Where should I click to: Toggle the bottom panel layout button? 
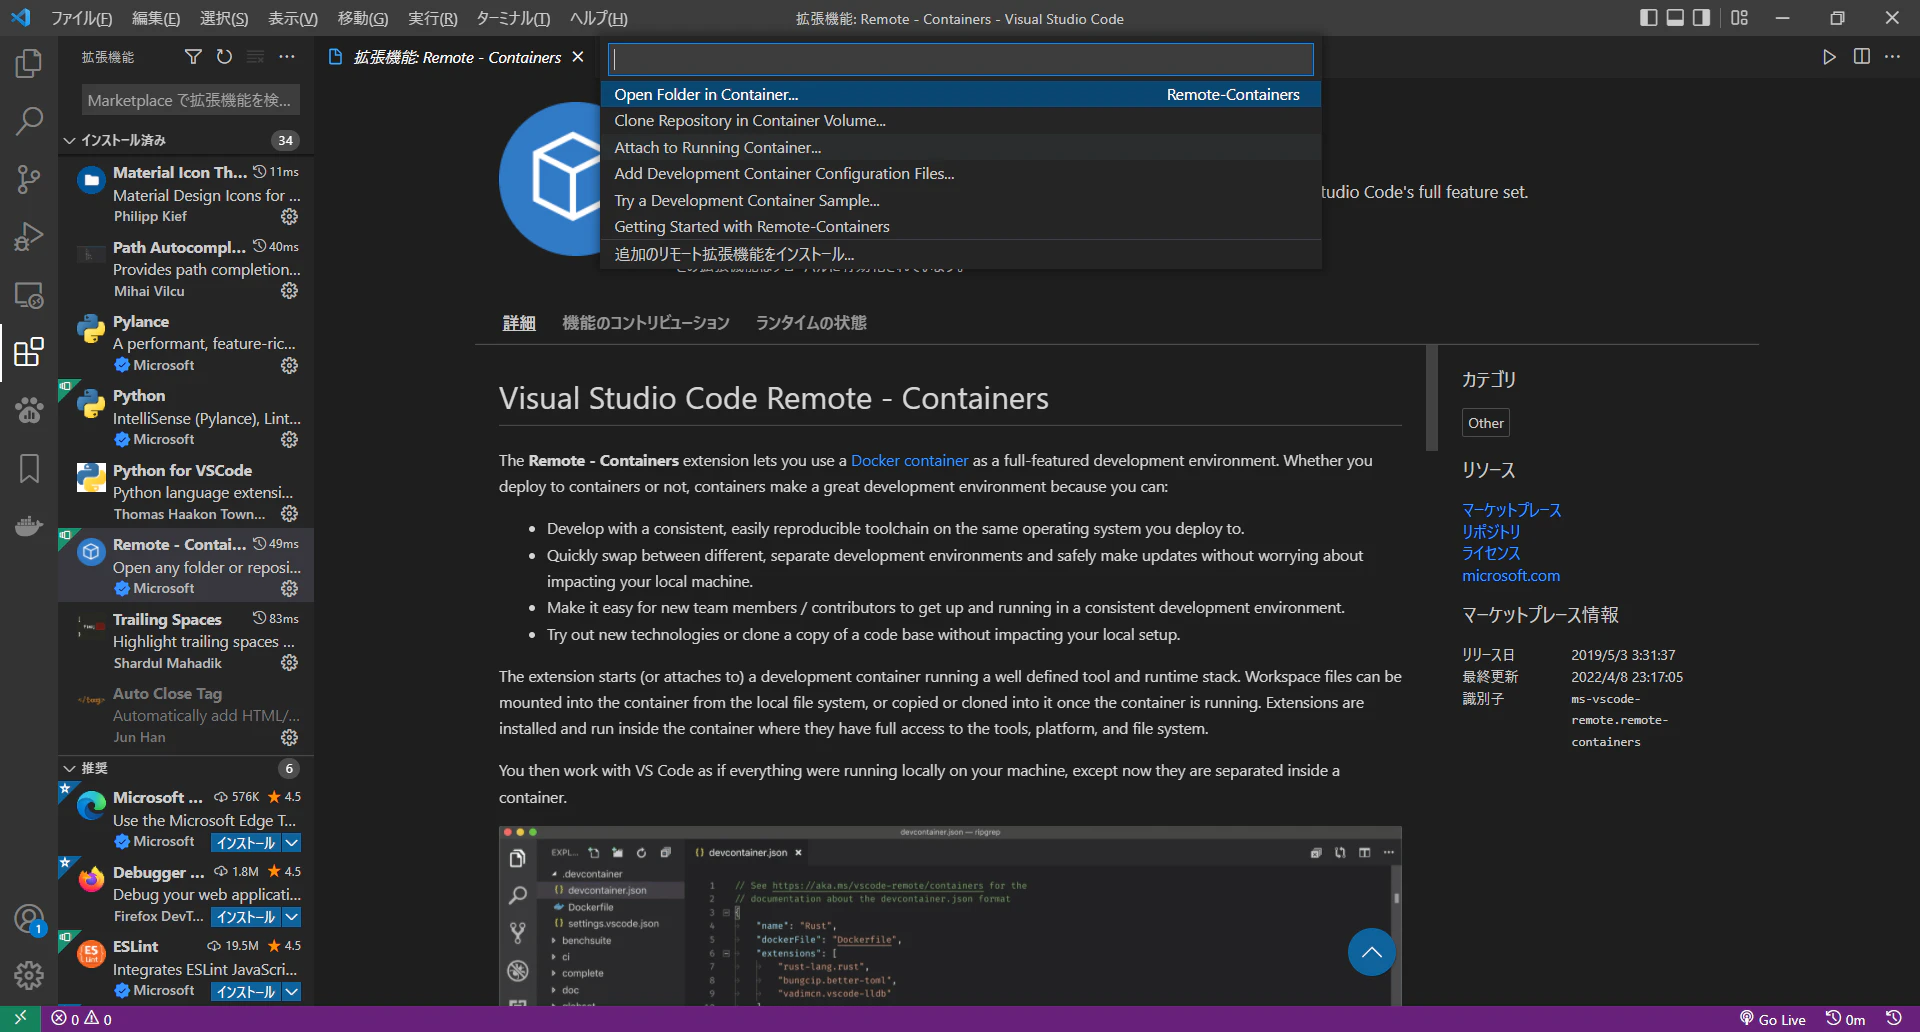tap(1675, 18)
